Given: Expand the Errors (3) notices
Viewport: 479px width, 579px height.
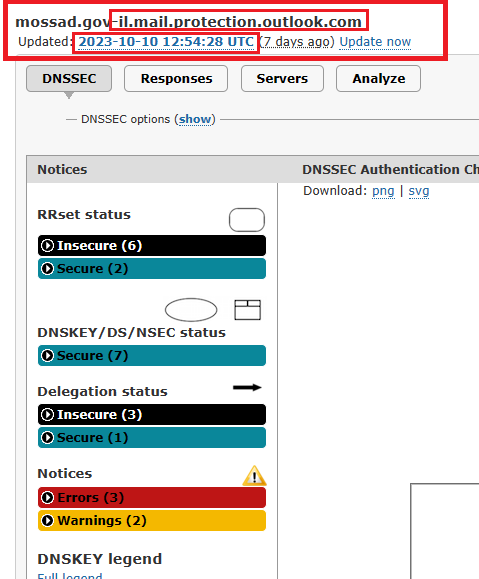Looking at the screenshot, I should point(152,497).
